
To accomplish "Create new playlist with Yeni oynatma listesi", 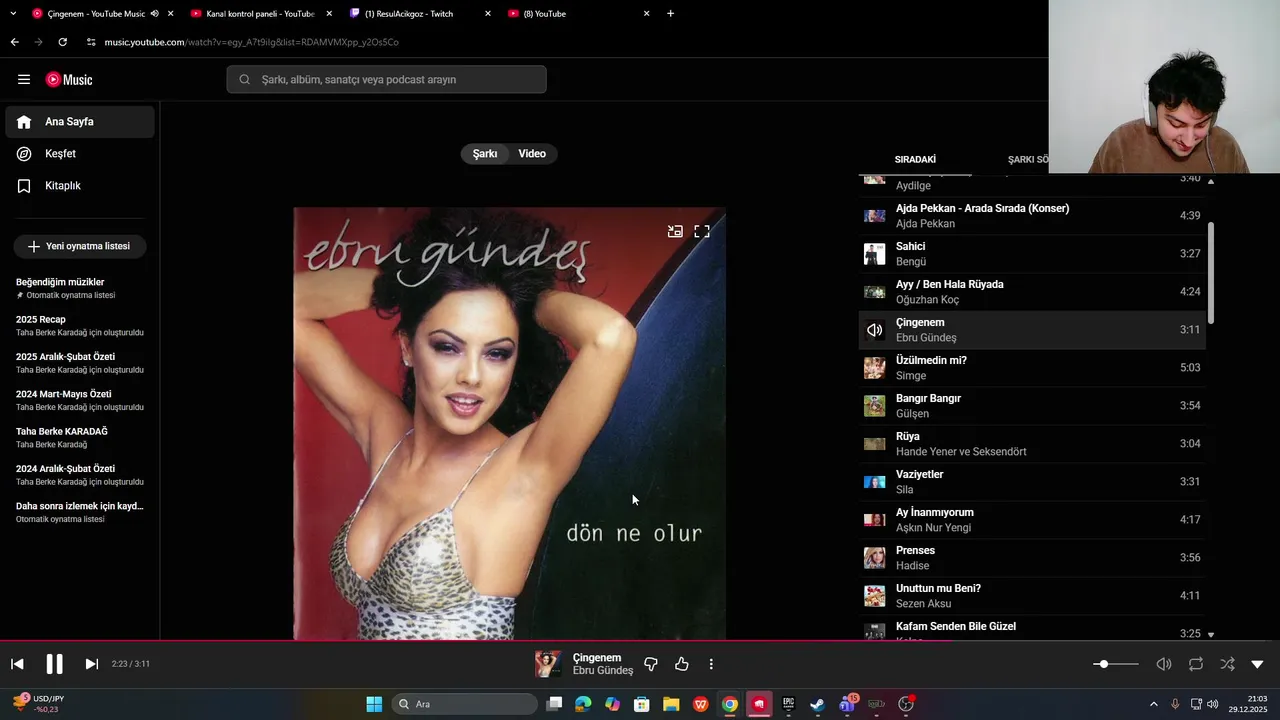I will 80,246.
